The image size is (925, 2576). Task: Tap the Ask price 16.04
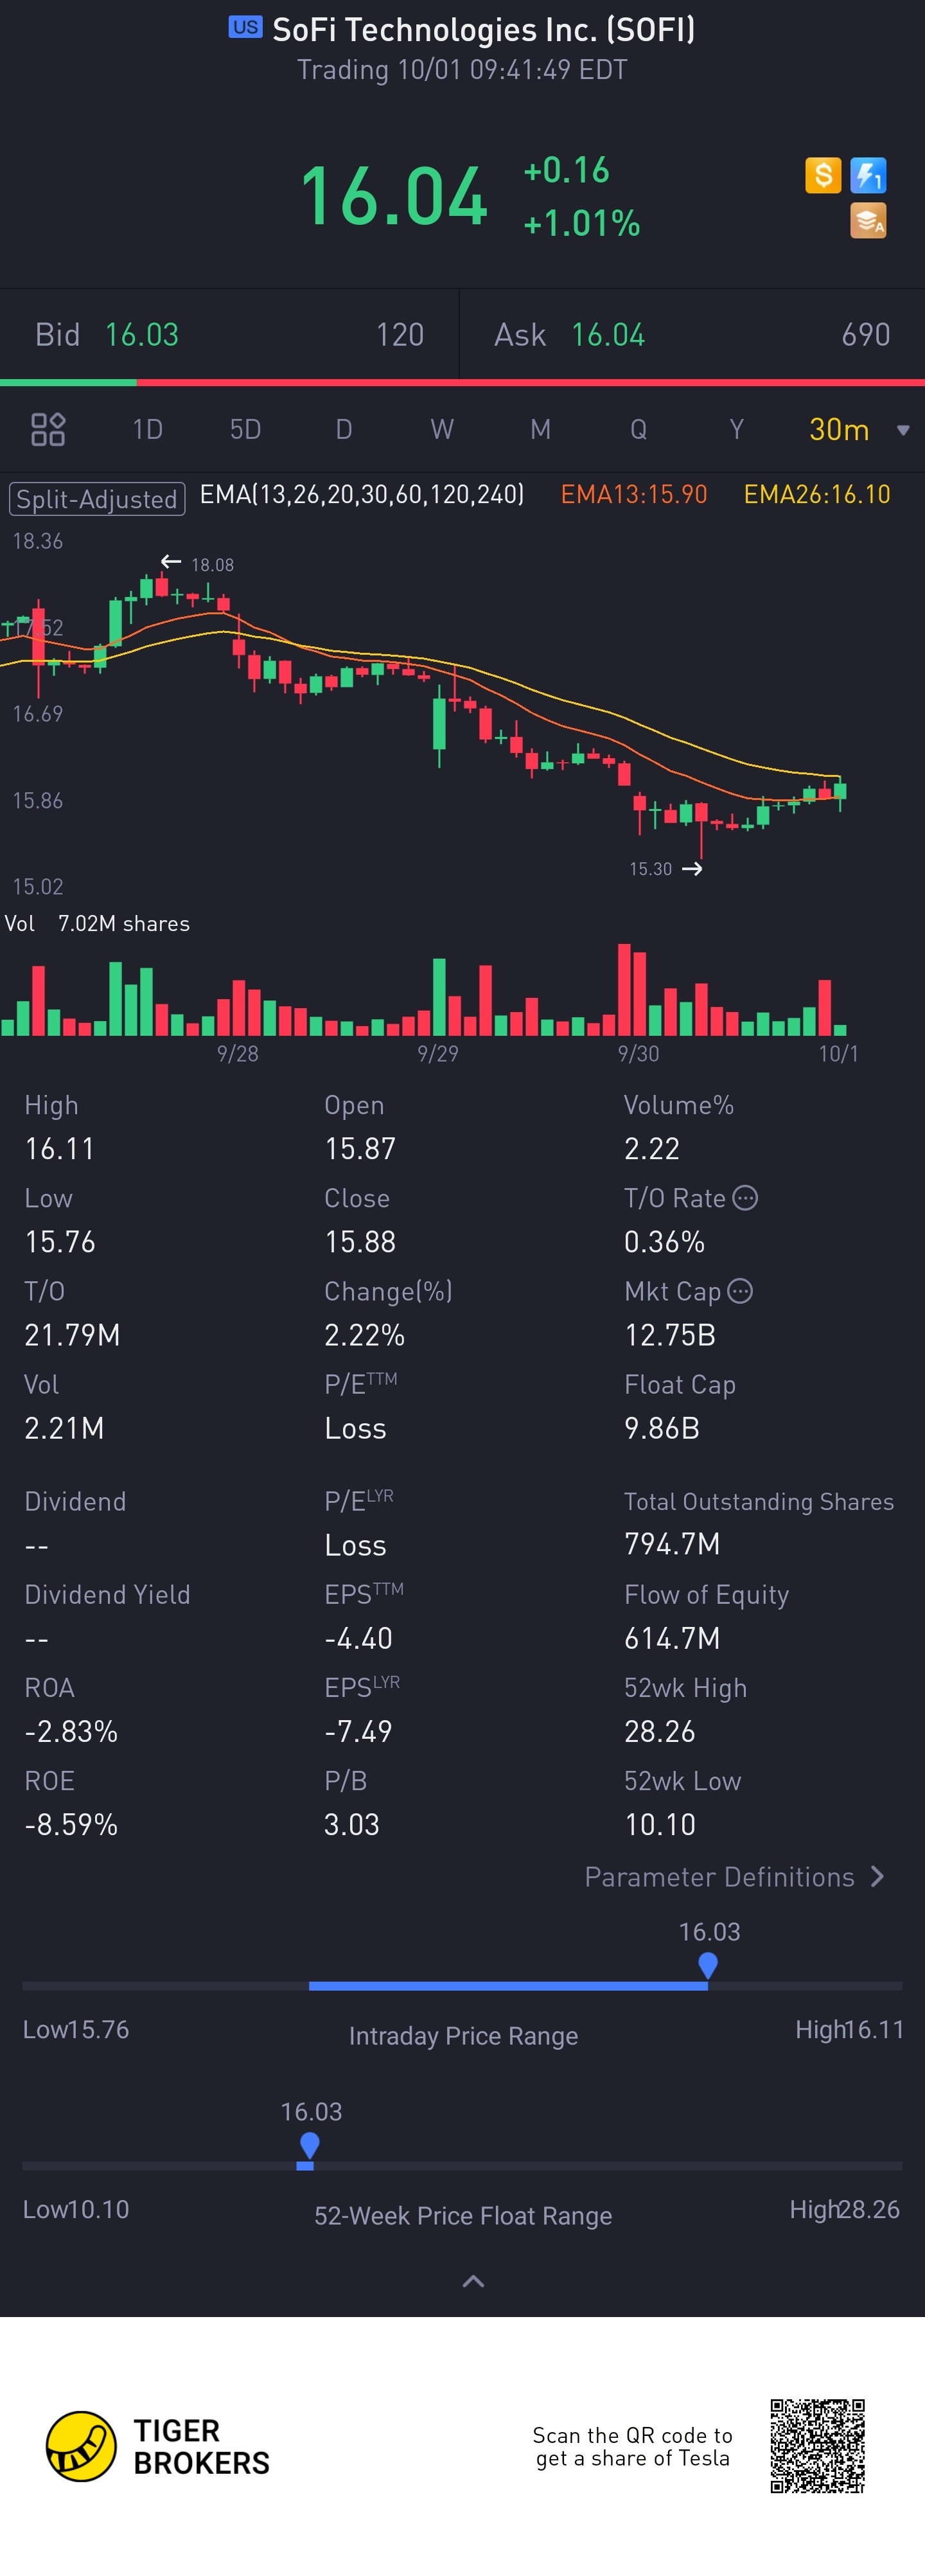(608, 334)
